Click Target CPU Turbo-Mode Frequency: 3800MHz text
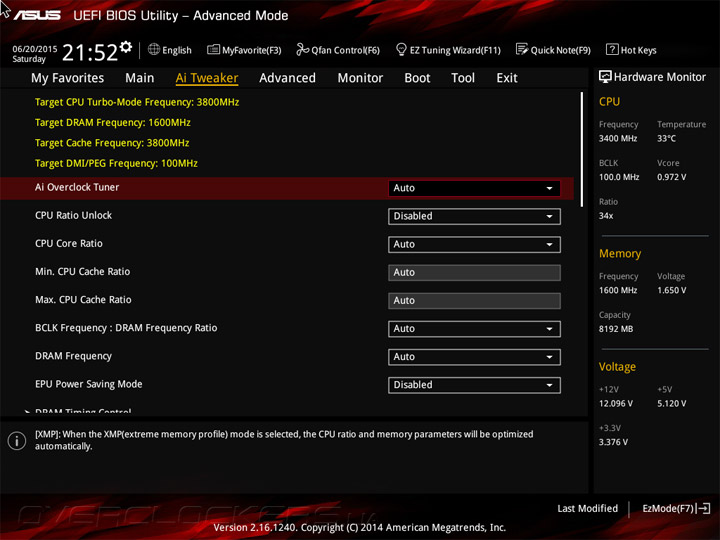720x540 pixels. pos(137,102)
